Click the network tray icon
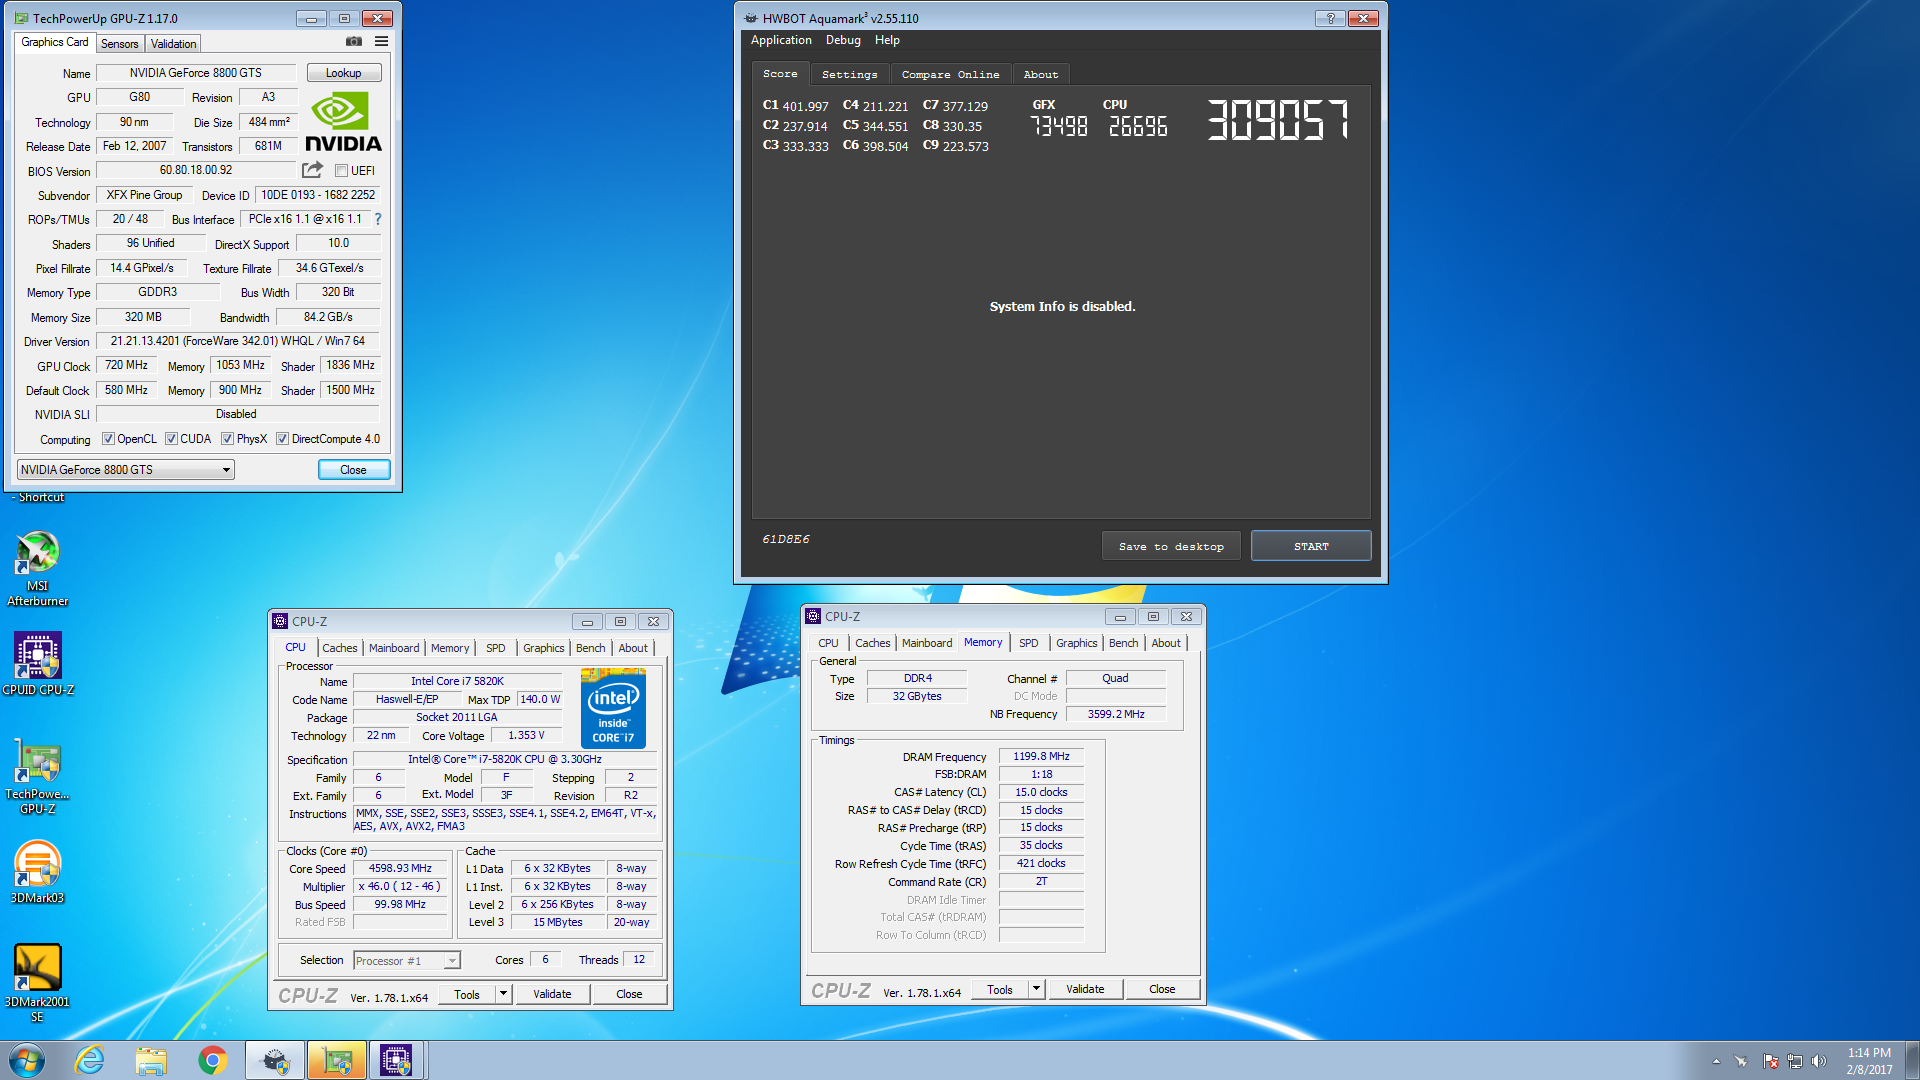 [x=1794, y=1061]
